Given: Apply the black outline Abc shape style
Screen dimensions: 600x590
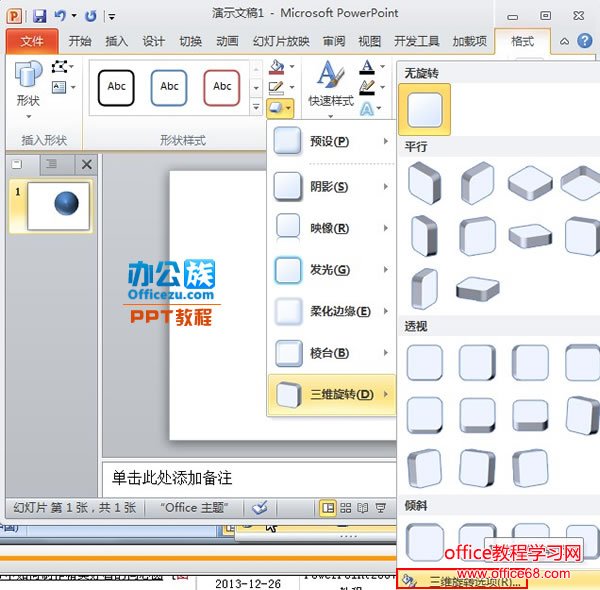Looking at the screenshot, I should tap(116, 88).
